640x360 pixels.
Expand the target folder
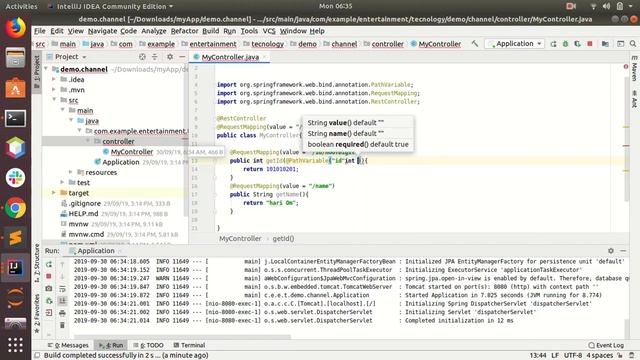(x=54, y=193)
